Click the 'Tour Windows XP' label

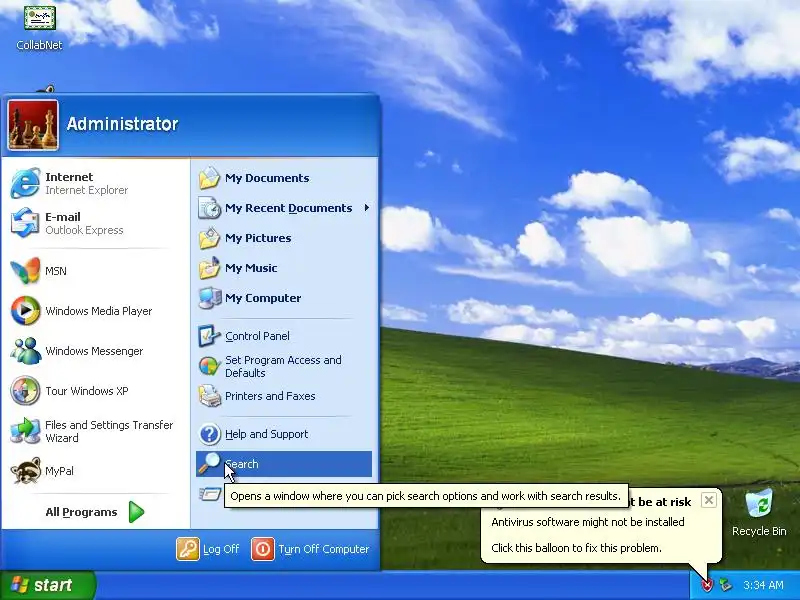click(x=87, y=391)
